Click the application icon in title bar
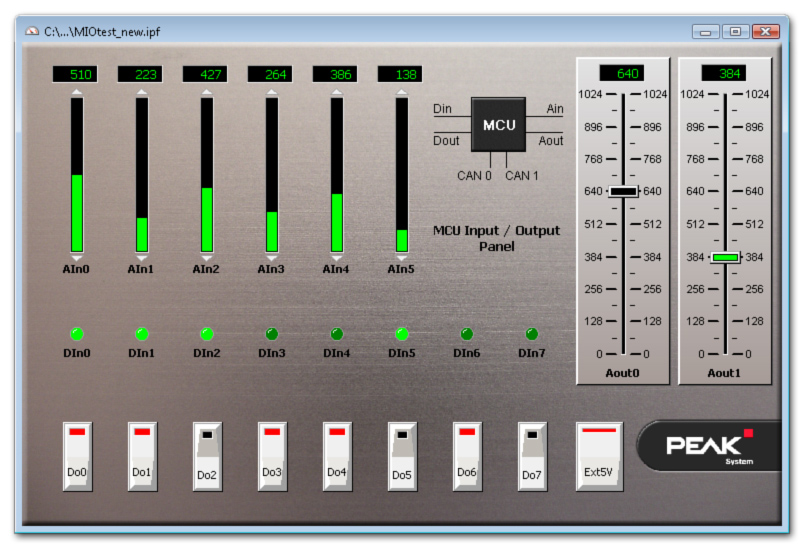The width and height of the screenshot is (804, 548). (32, 32)
